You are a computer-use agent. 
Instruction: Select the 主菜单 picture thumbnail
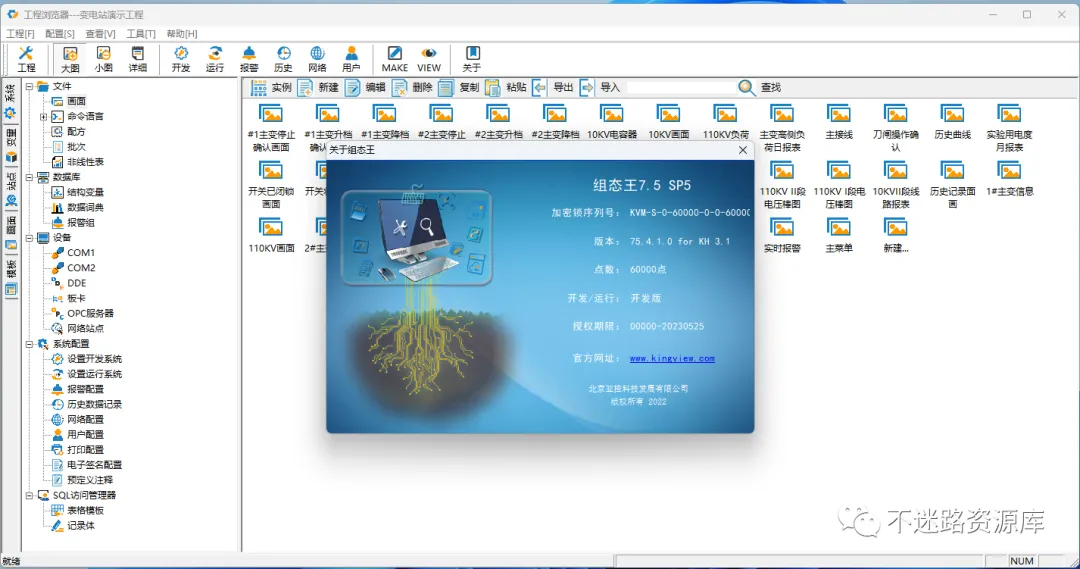click(839, 236)
